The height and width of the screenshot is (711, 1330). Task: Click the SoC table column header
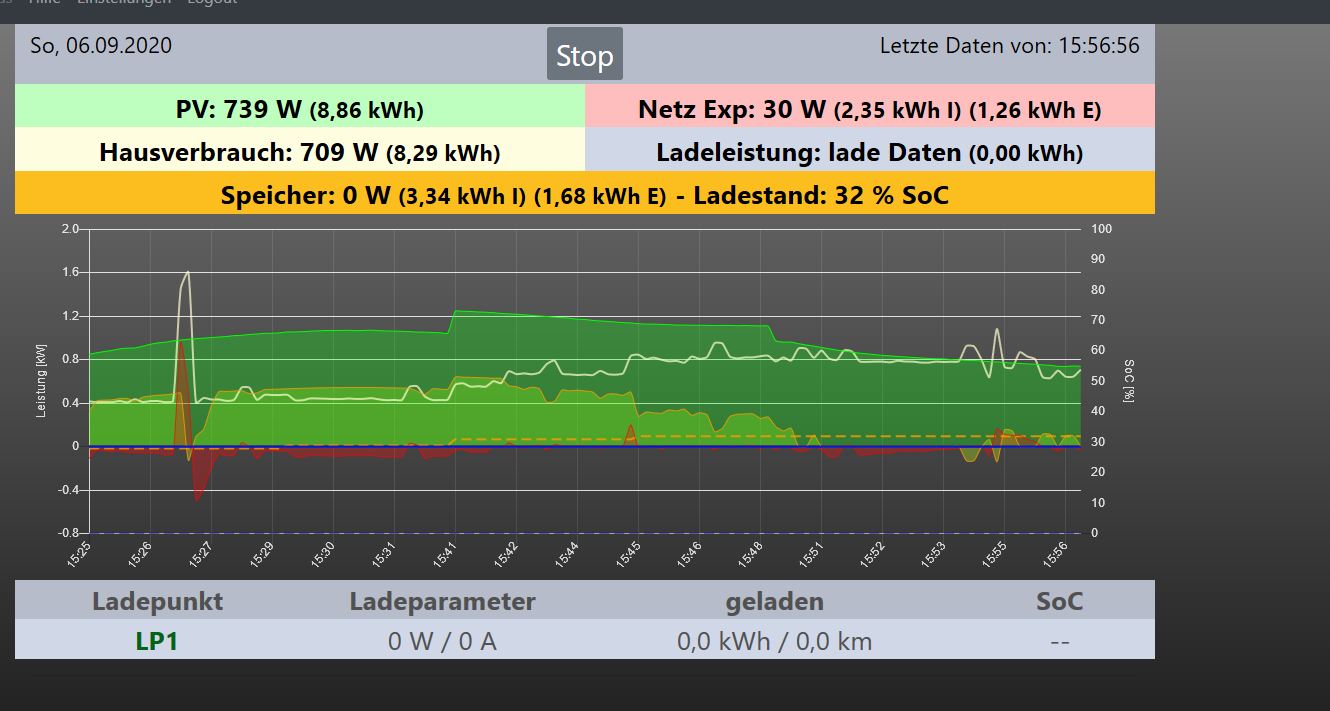pos(1059,601)
